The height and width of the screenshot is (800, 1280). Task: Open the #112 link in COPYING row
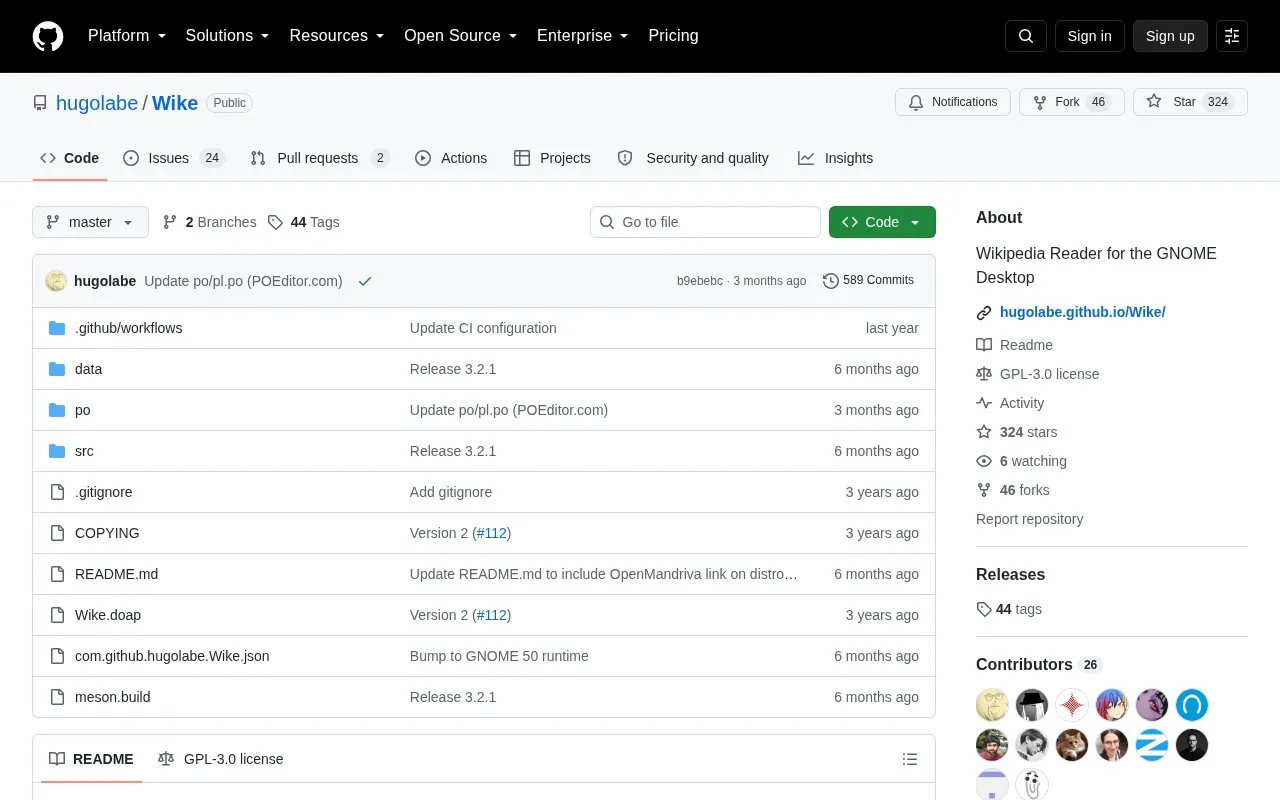492,533
